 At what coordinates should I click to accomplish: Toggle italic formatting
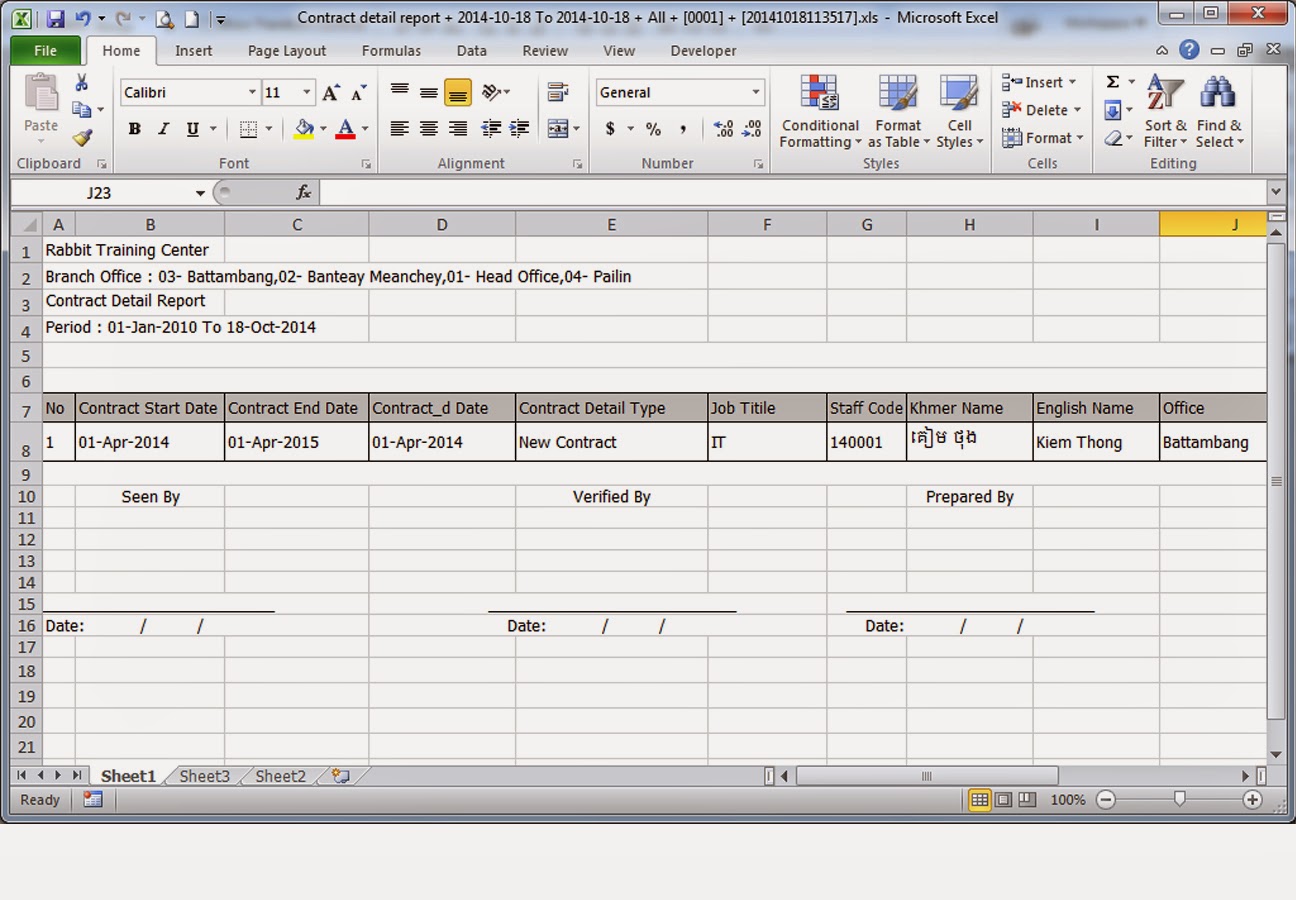tap(162, 129)
